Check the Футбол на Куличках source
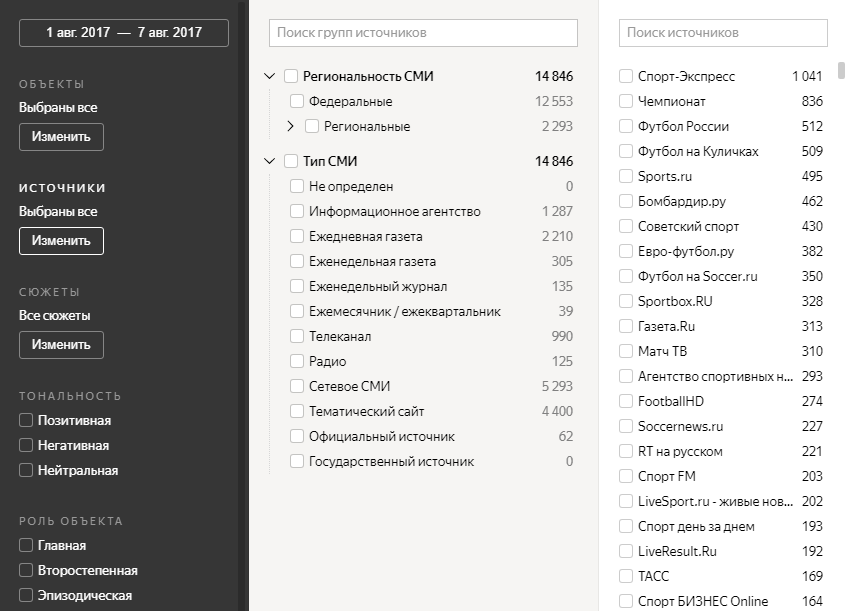 pos(626,151)
